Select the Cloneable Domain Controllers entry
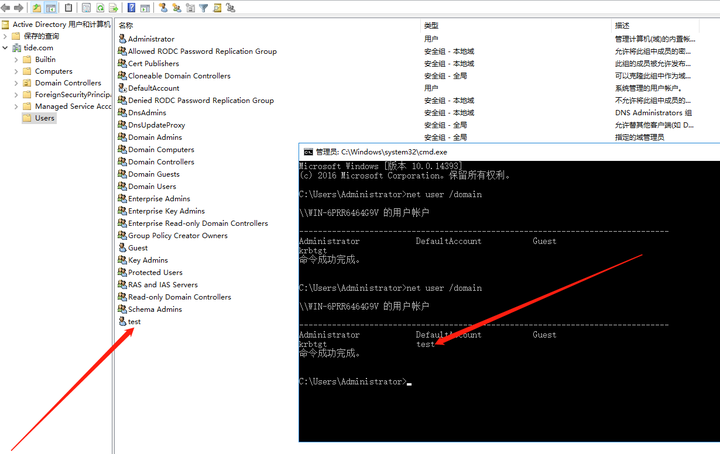This screenshot has width=720, height=454. coord(179,76)
